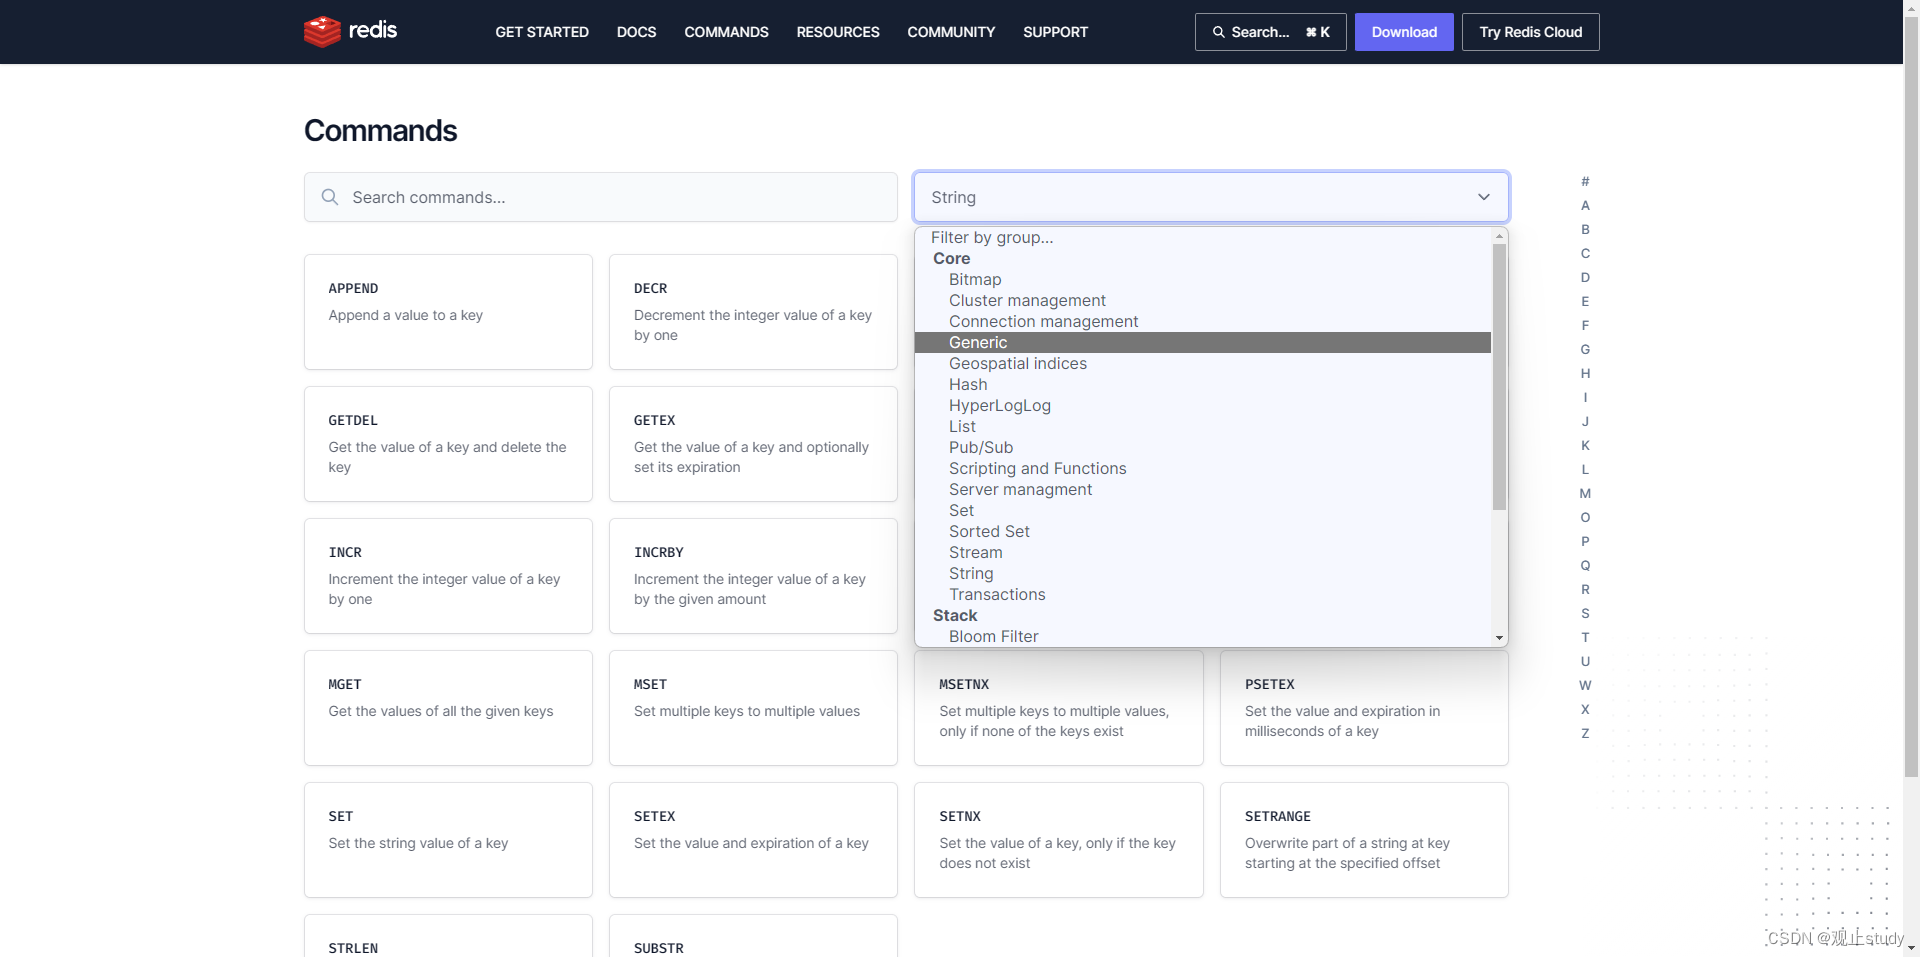The width and height of the screenshot is (1920, 957).
Task: Jump to letter W in alphabet index
Action: click(1585, 685)
